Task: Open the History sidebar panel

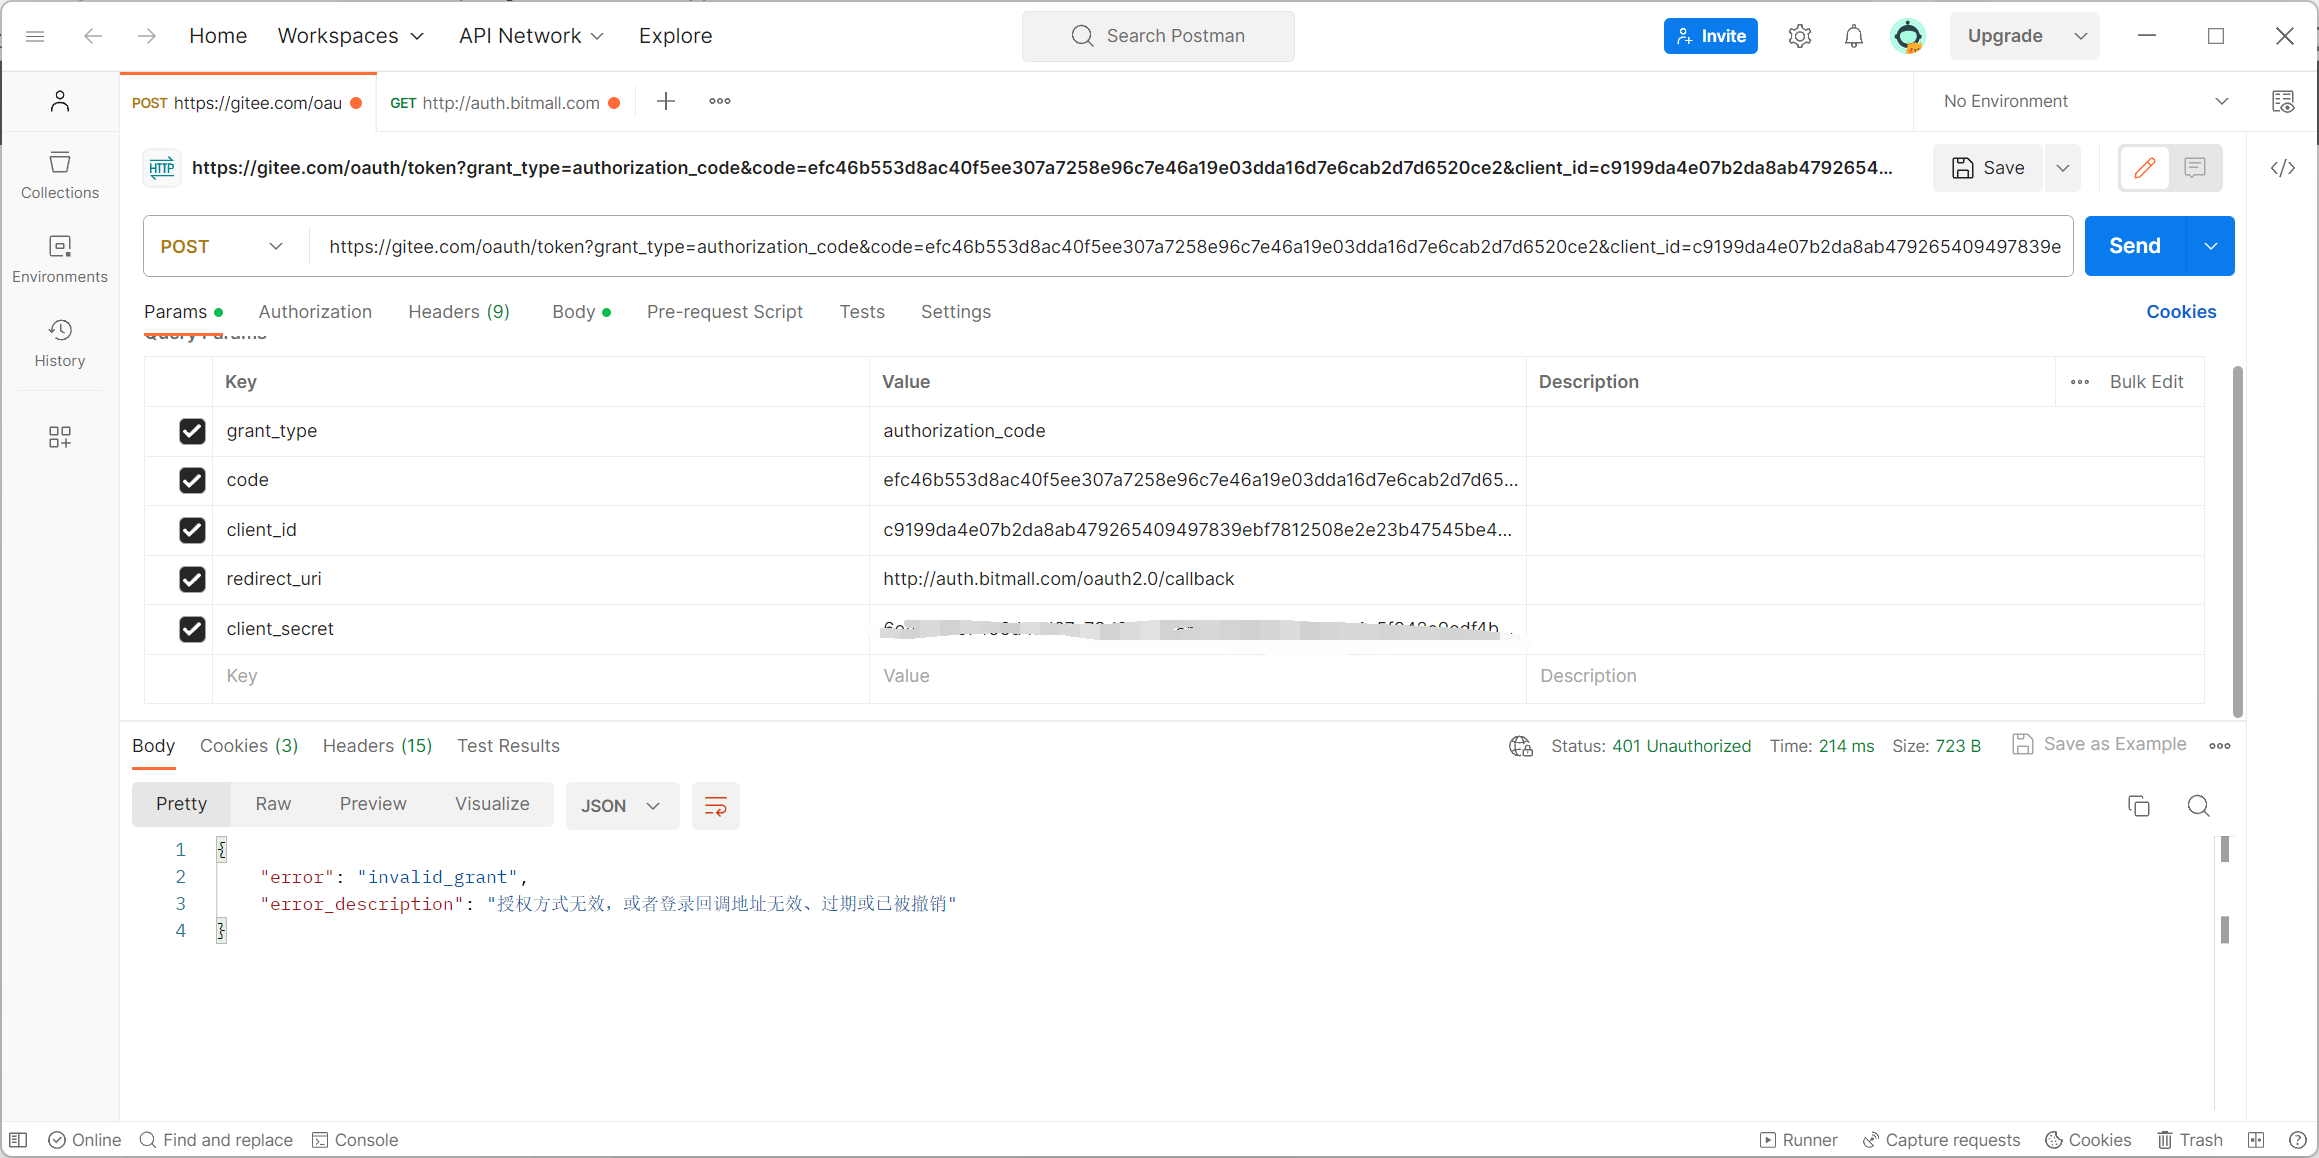Action: (x=60, y=343)
